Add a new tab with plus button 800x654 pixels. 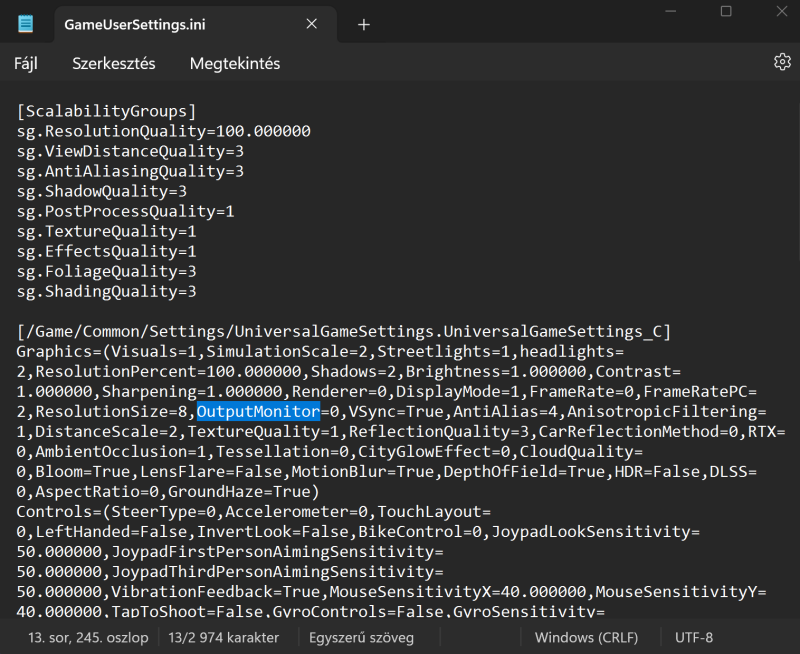pos(363,24)
